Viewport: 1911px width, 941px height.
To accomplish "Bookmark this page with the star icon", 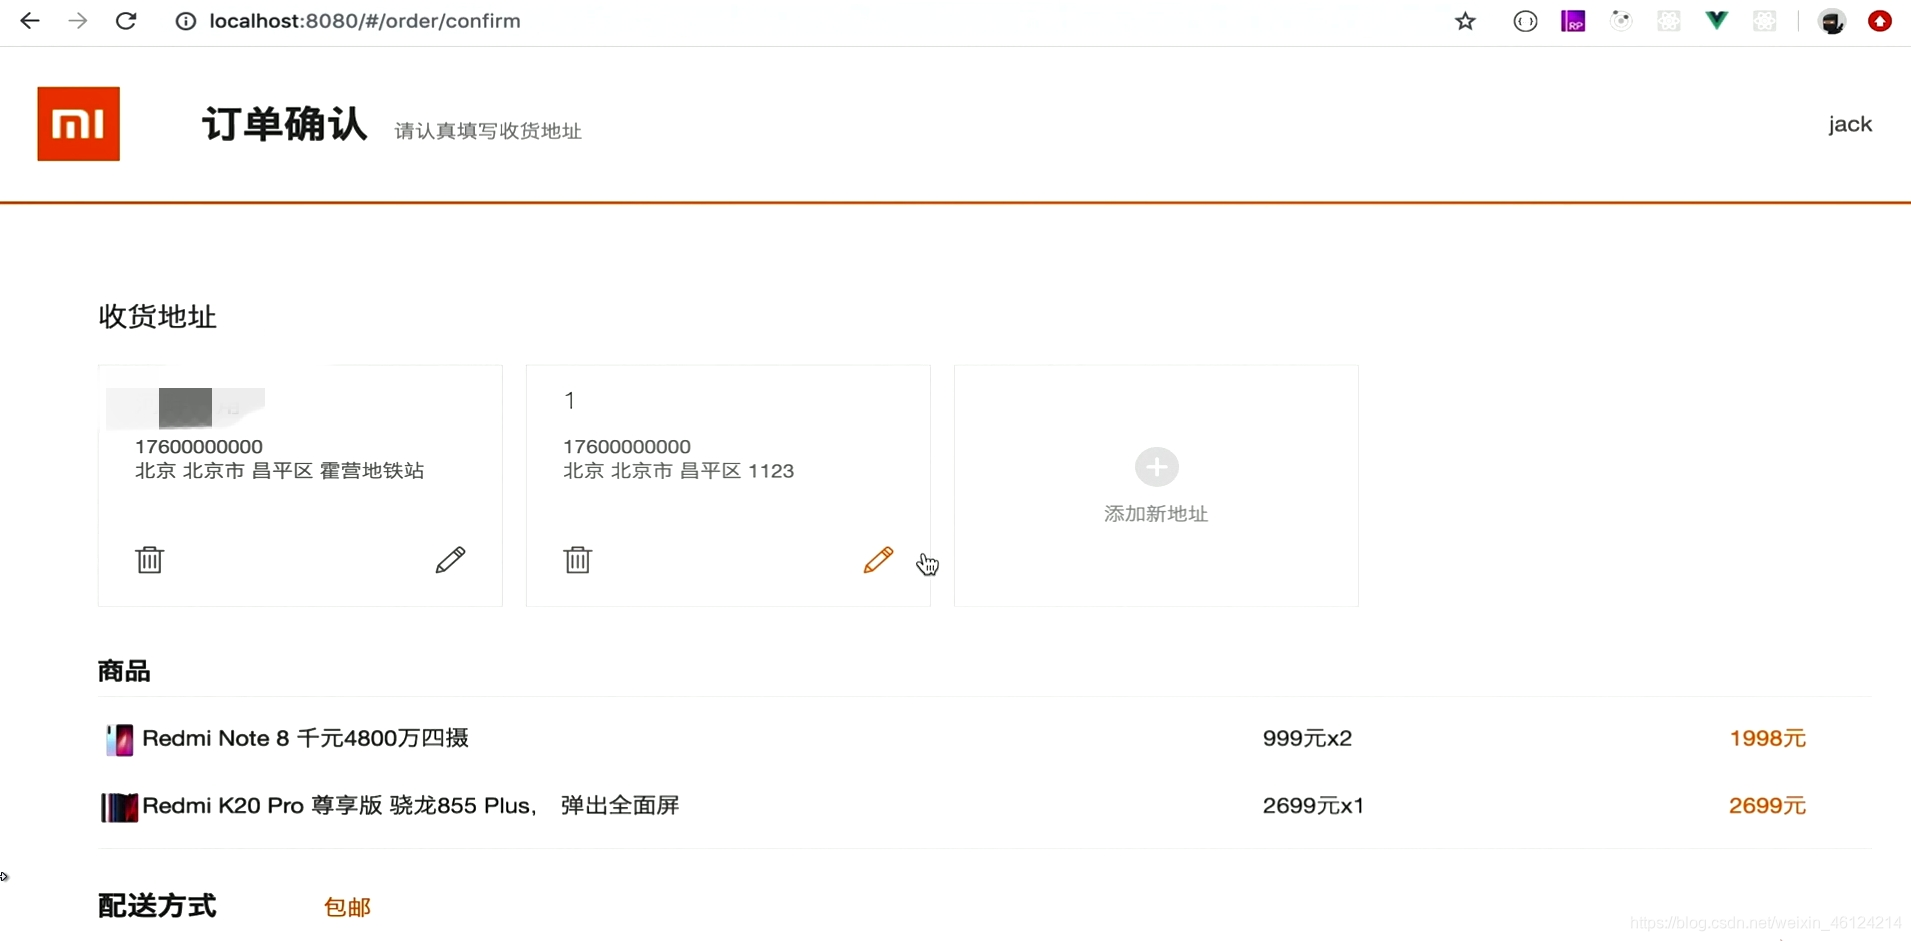I will pos(1465,21).
